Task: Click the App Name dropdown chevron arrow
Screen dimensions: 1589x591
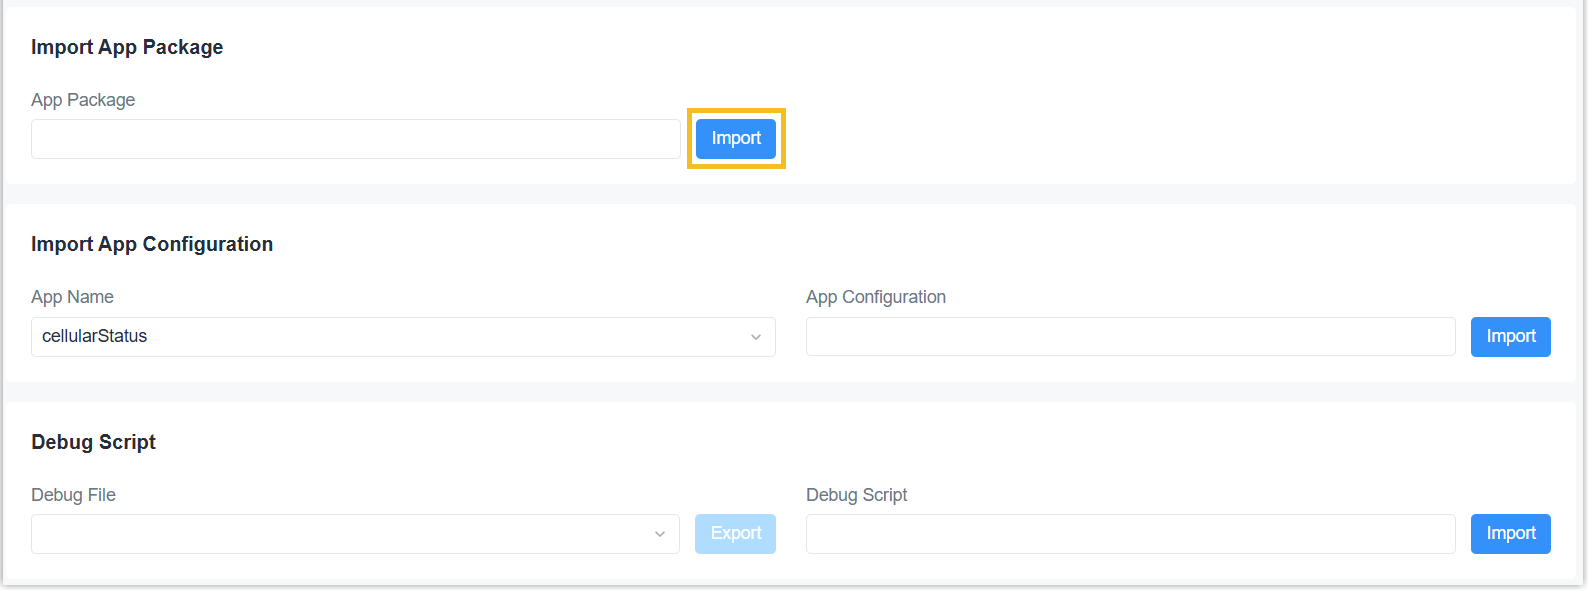Action: (756, 337)
